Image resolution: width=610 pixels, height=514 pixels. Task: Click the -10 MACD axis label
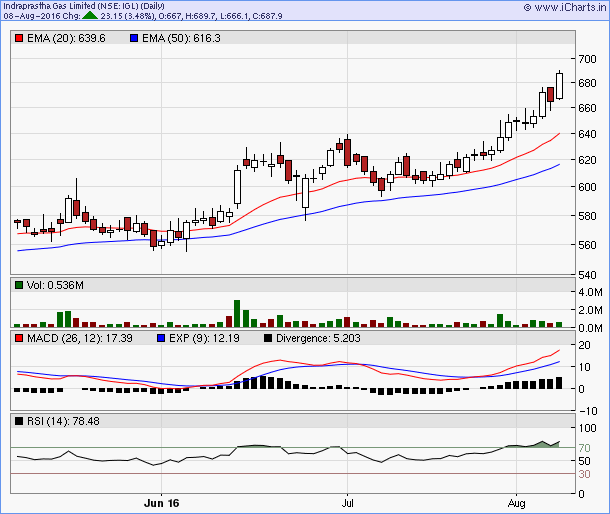pos(588,411)
